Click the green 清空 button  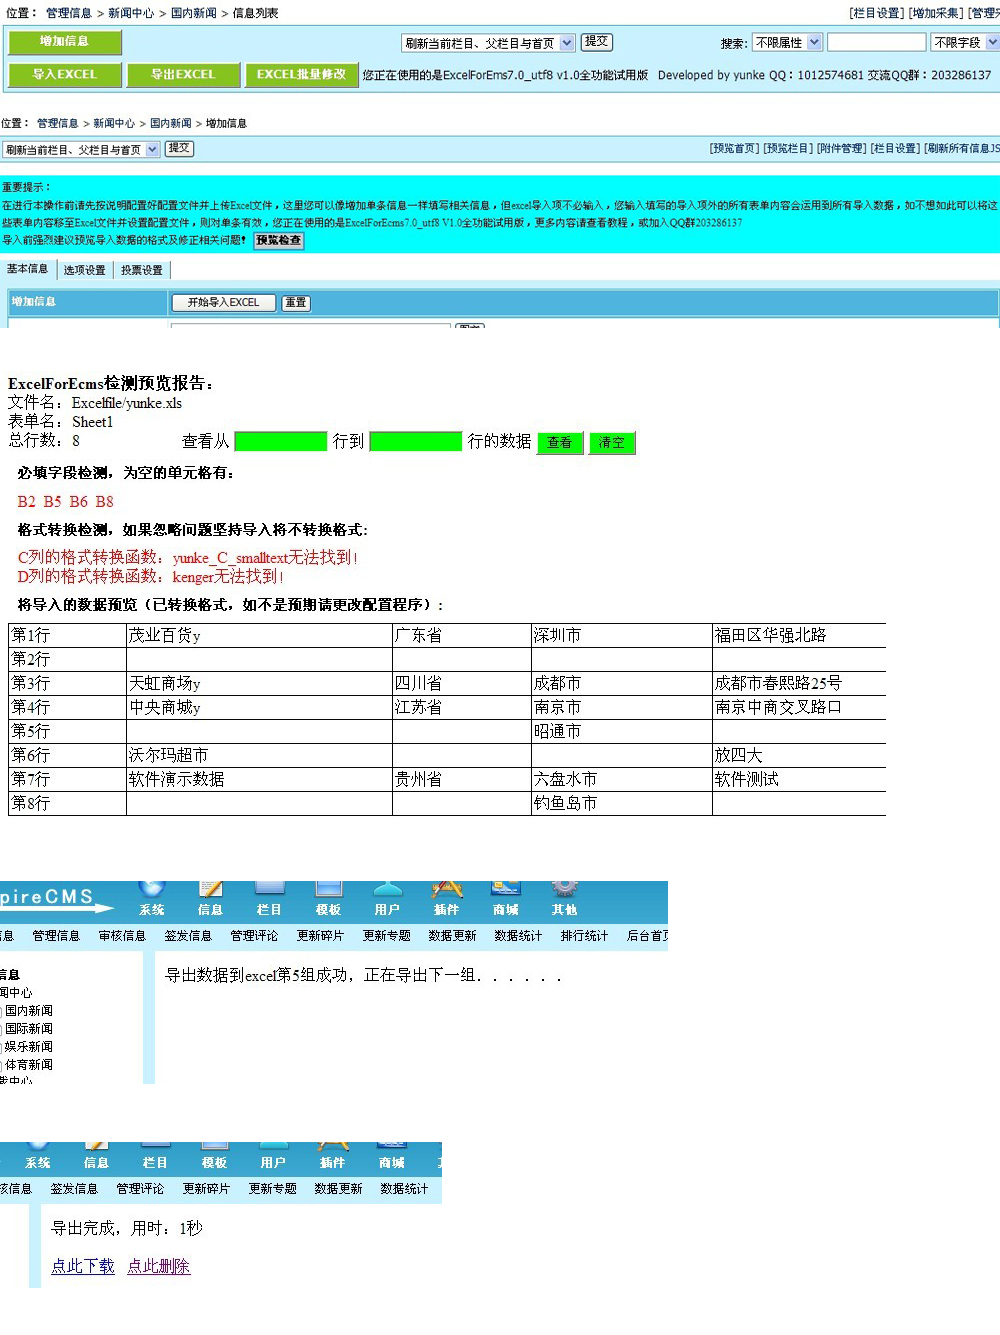click(x=611, y=442)
